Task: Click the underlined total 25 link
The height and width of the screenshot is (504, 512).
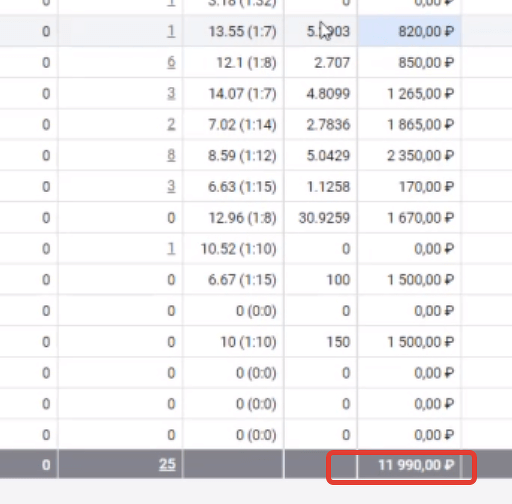Action: (167, 464)
